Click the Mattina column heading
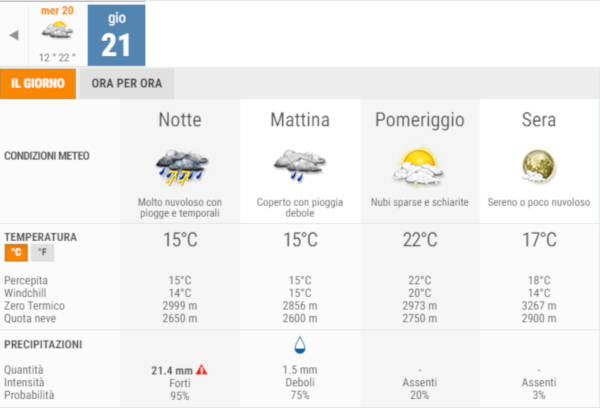This screenshot has width=600, height=408. [300, 119]
